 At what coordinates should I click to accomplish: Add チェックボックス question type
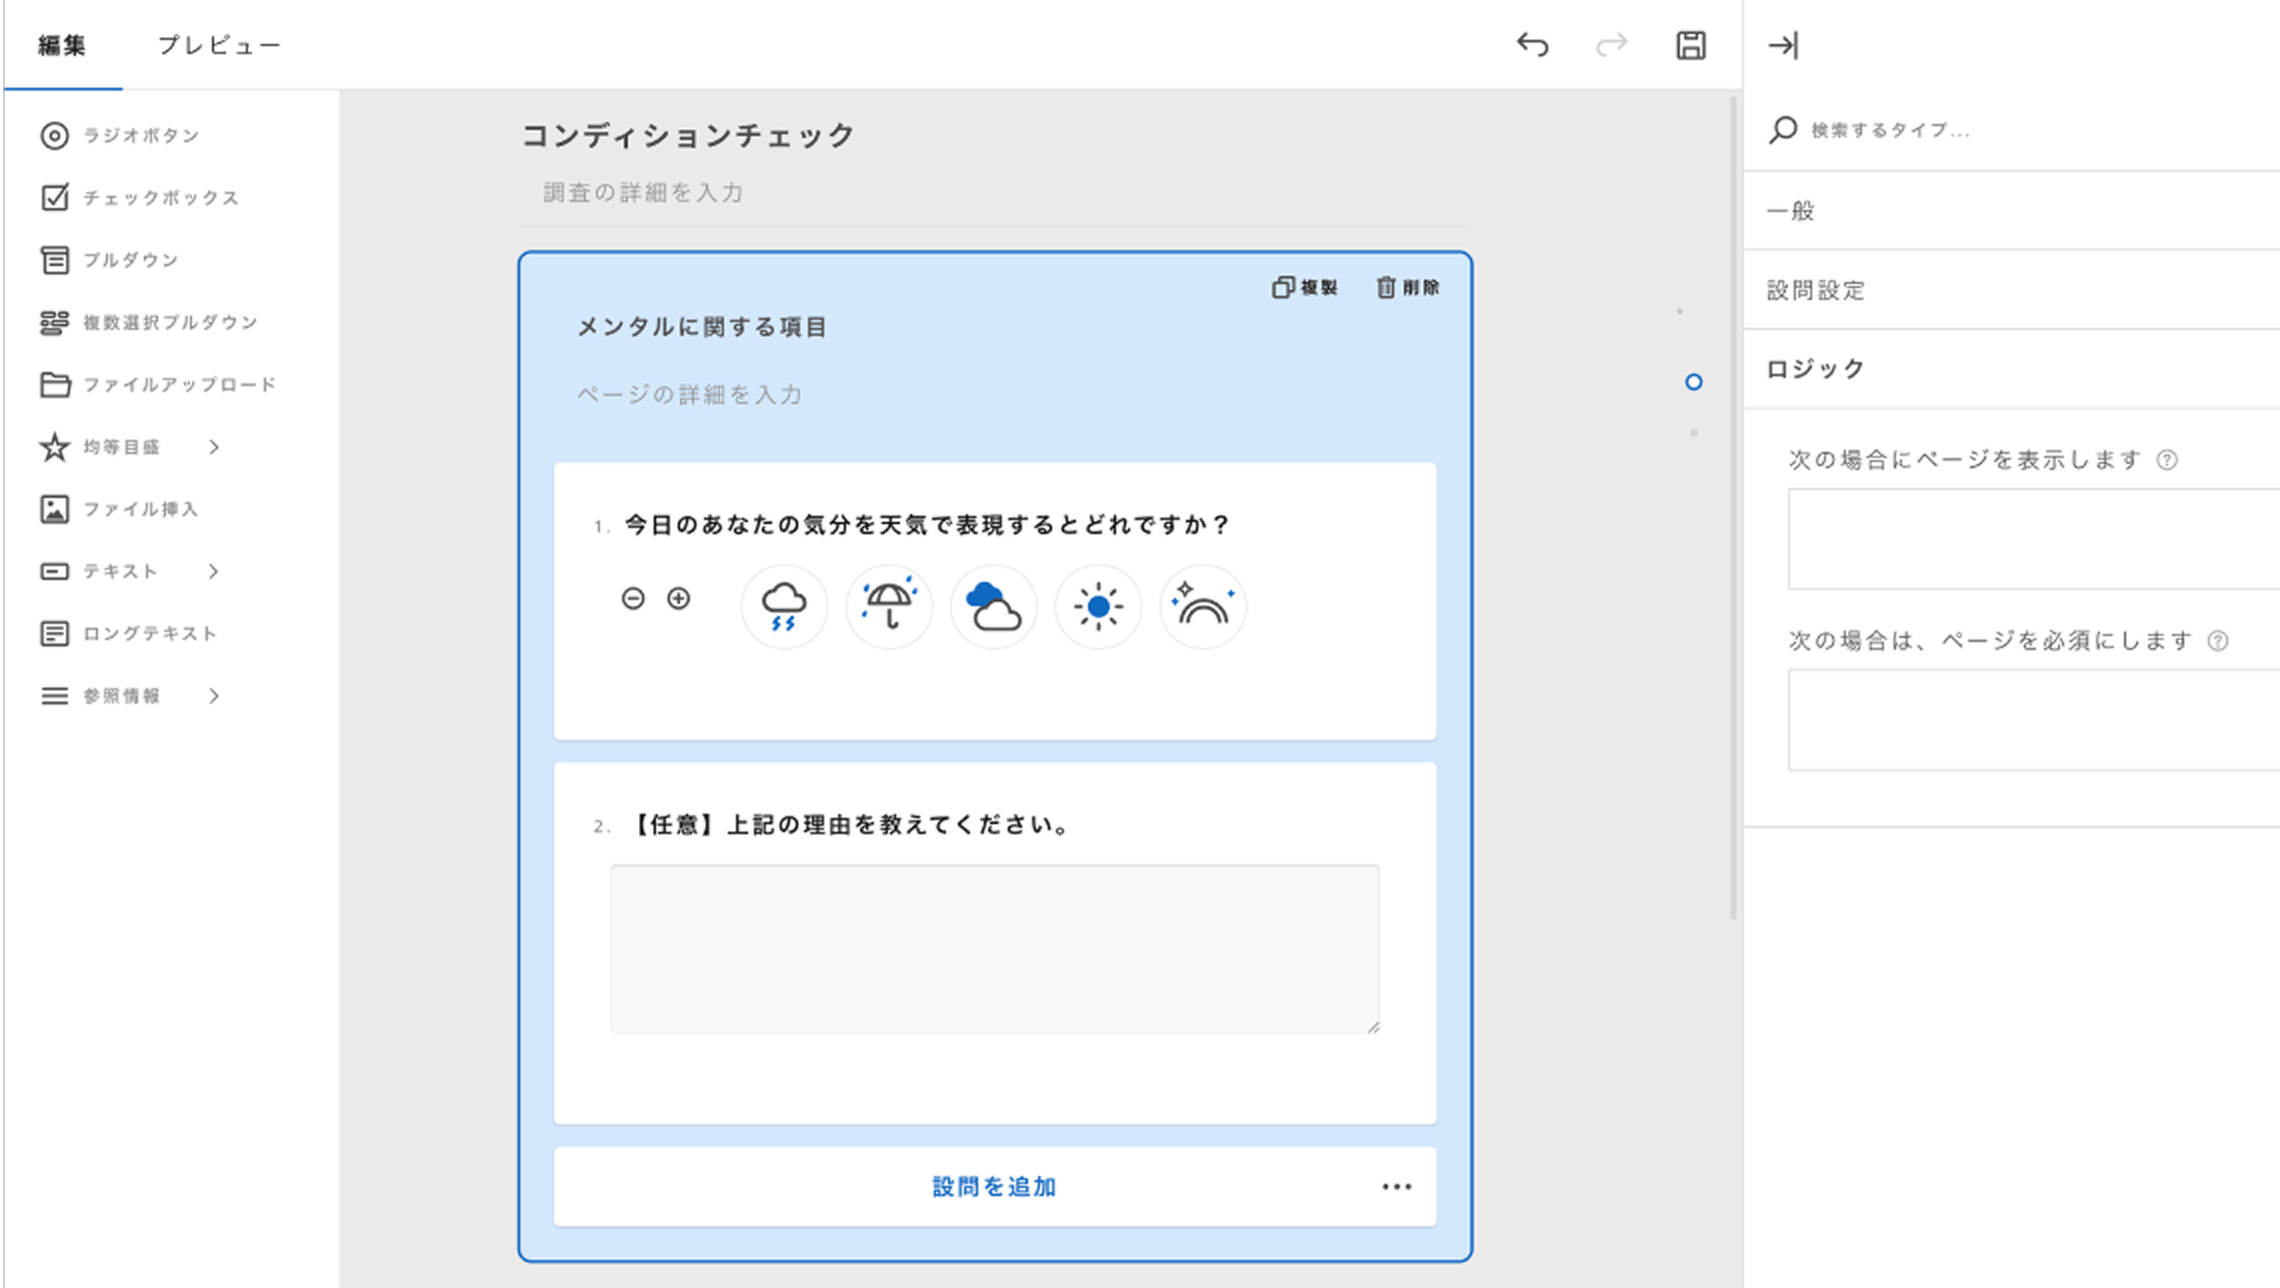coord(160,198)
